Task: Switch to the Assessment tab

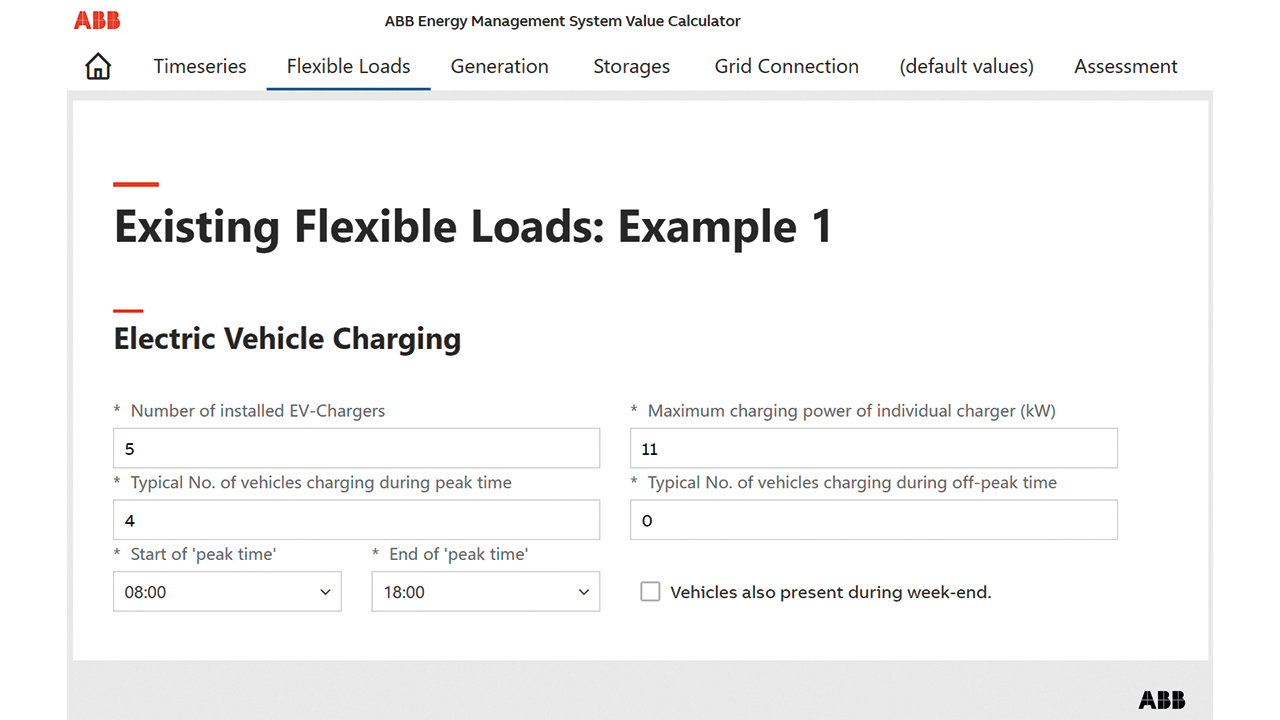Action: pyautogui.click(x=1125, y=67)
